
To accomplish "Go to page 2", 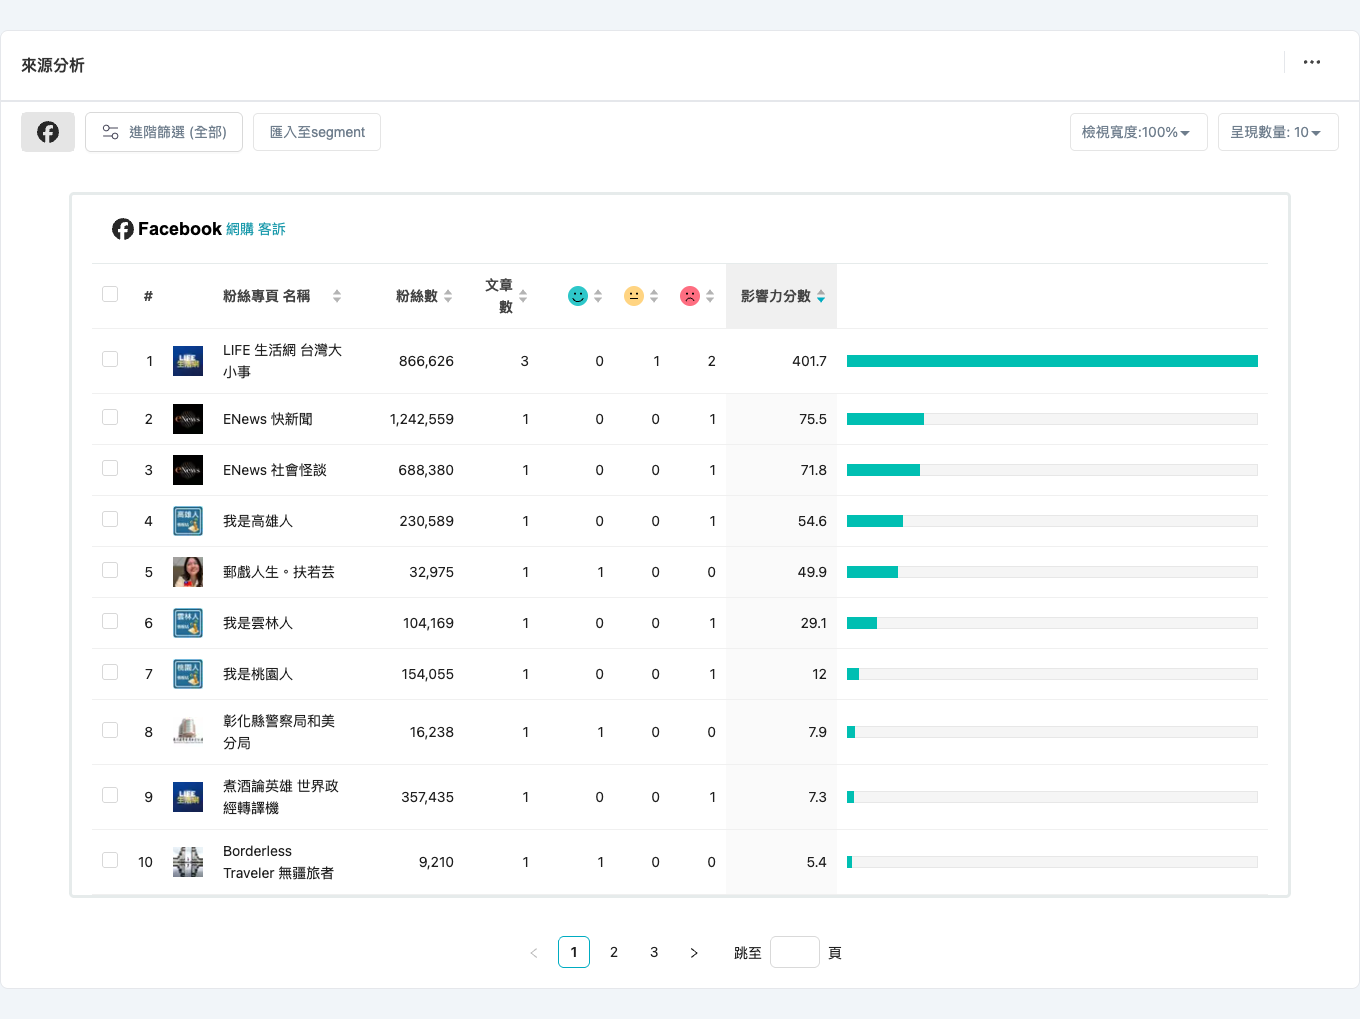I will [x=614, y=952].
